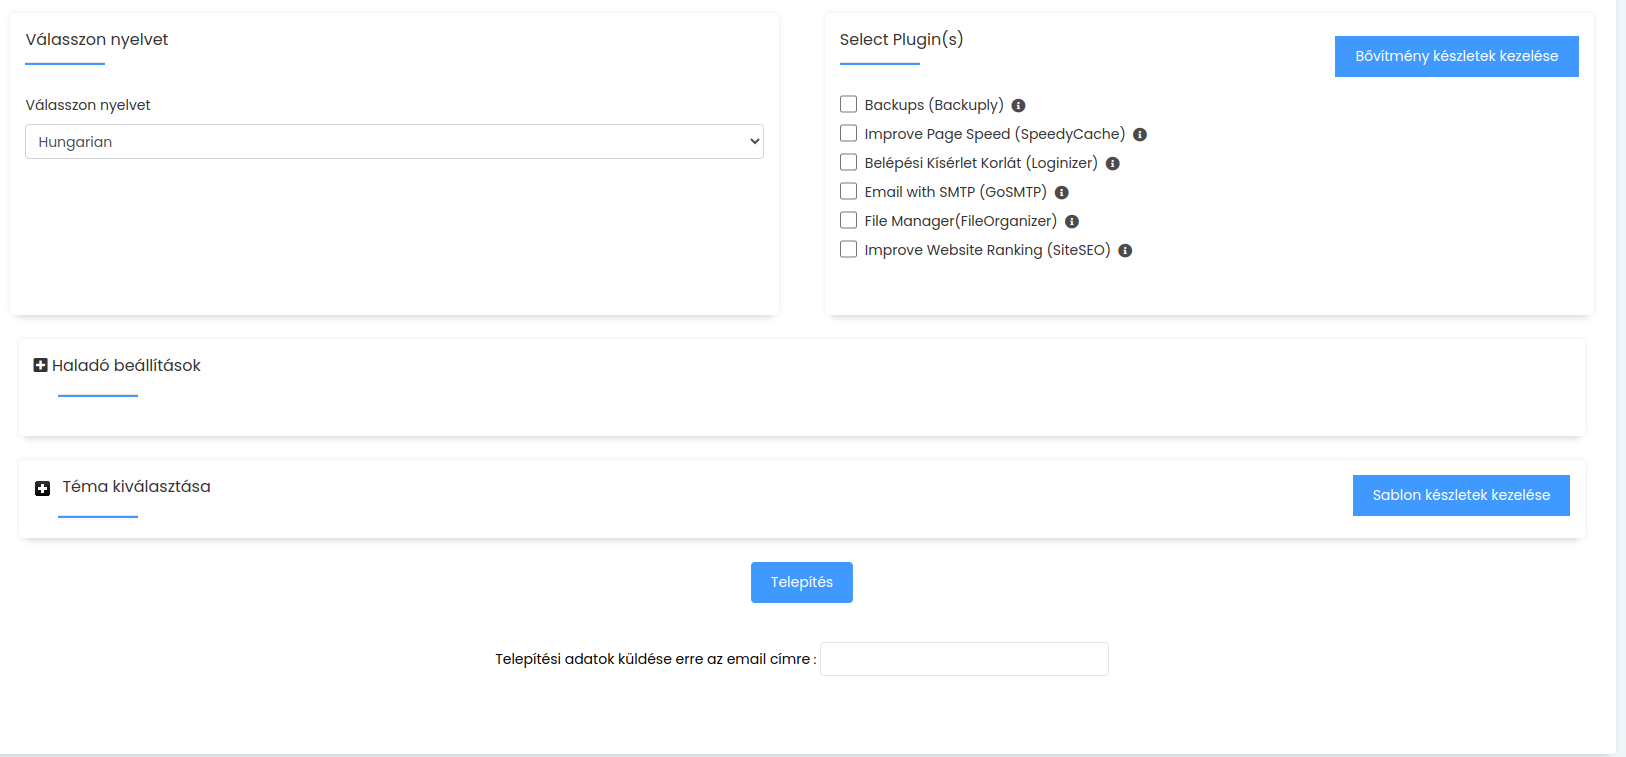Click Bővítmény készletek kezelése button
The width and height of the screenshot is (1626, 757).
(1456, 56)
